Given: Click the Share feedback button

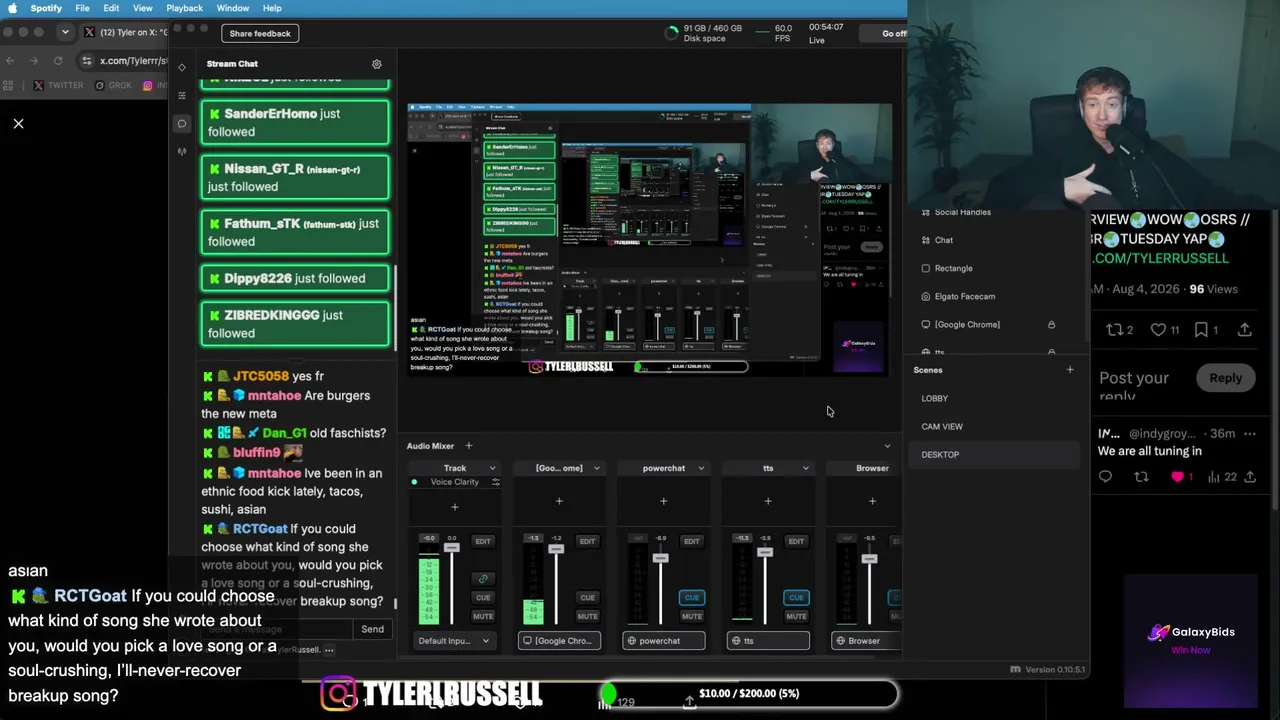Looking at the screenshot, I should click(x=260, y=33).
